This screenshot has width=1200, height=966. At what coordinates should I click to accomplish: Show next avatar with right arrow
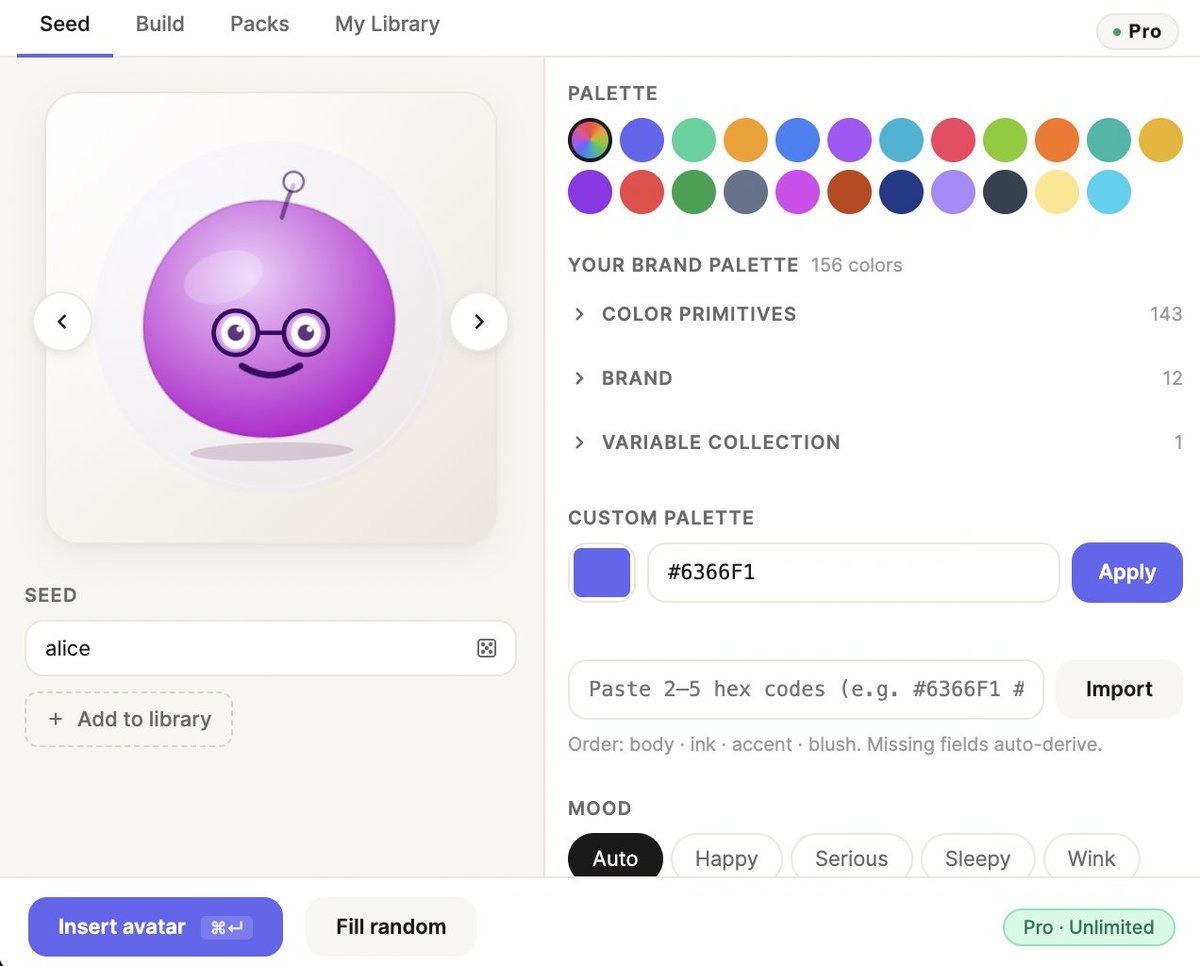pos(479,321)
